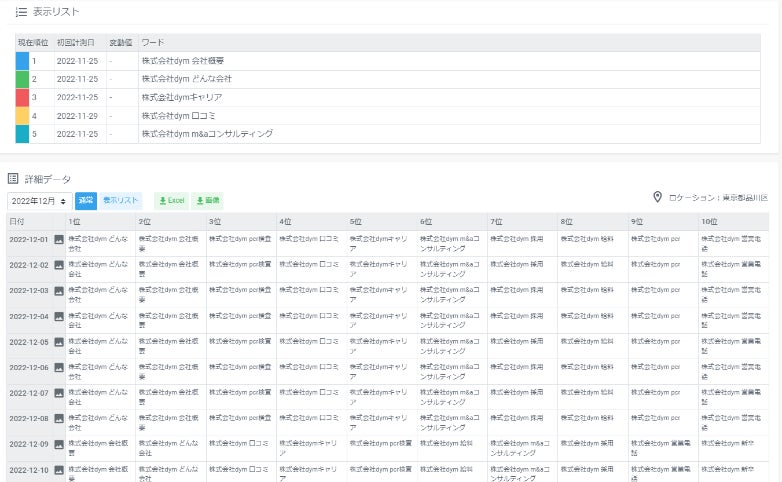The width and height of the screenshot is (782, 482).
Task: Click the table icon beside 詳細データ heading
Action: click(x=13, y=179)
